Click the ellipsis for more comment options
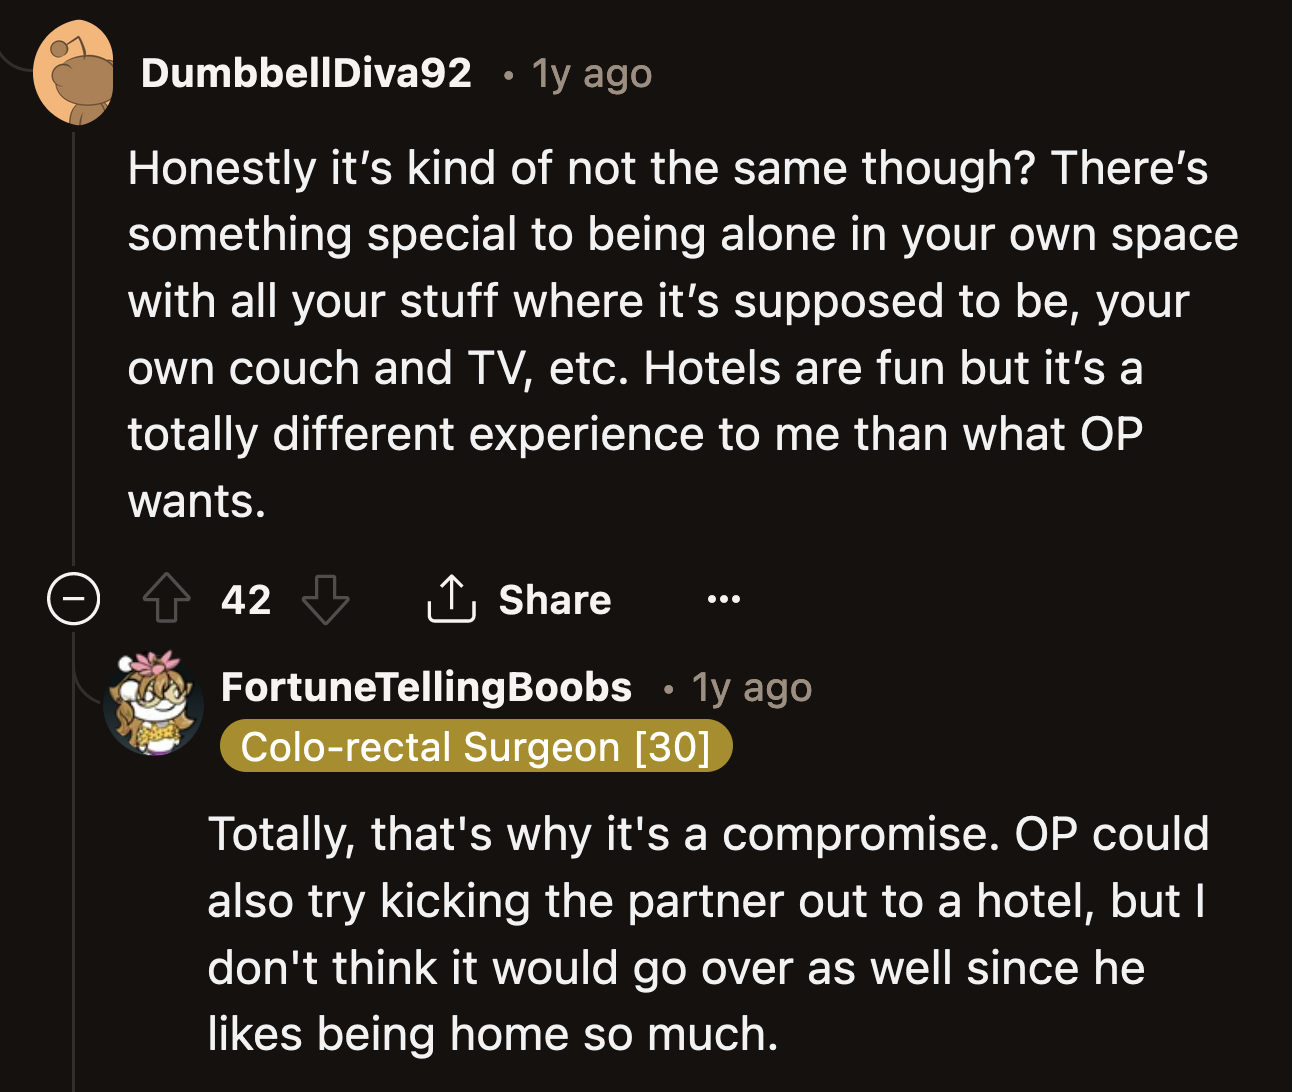 [x=723, y=598]
